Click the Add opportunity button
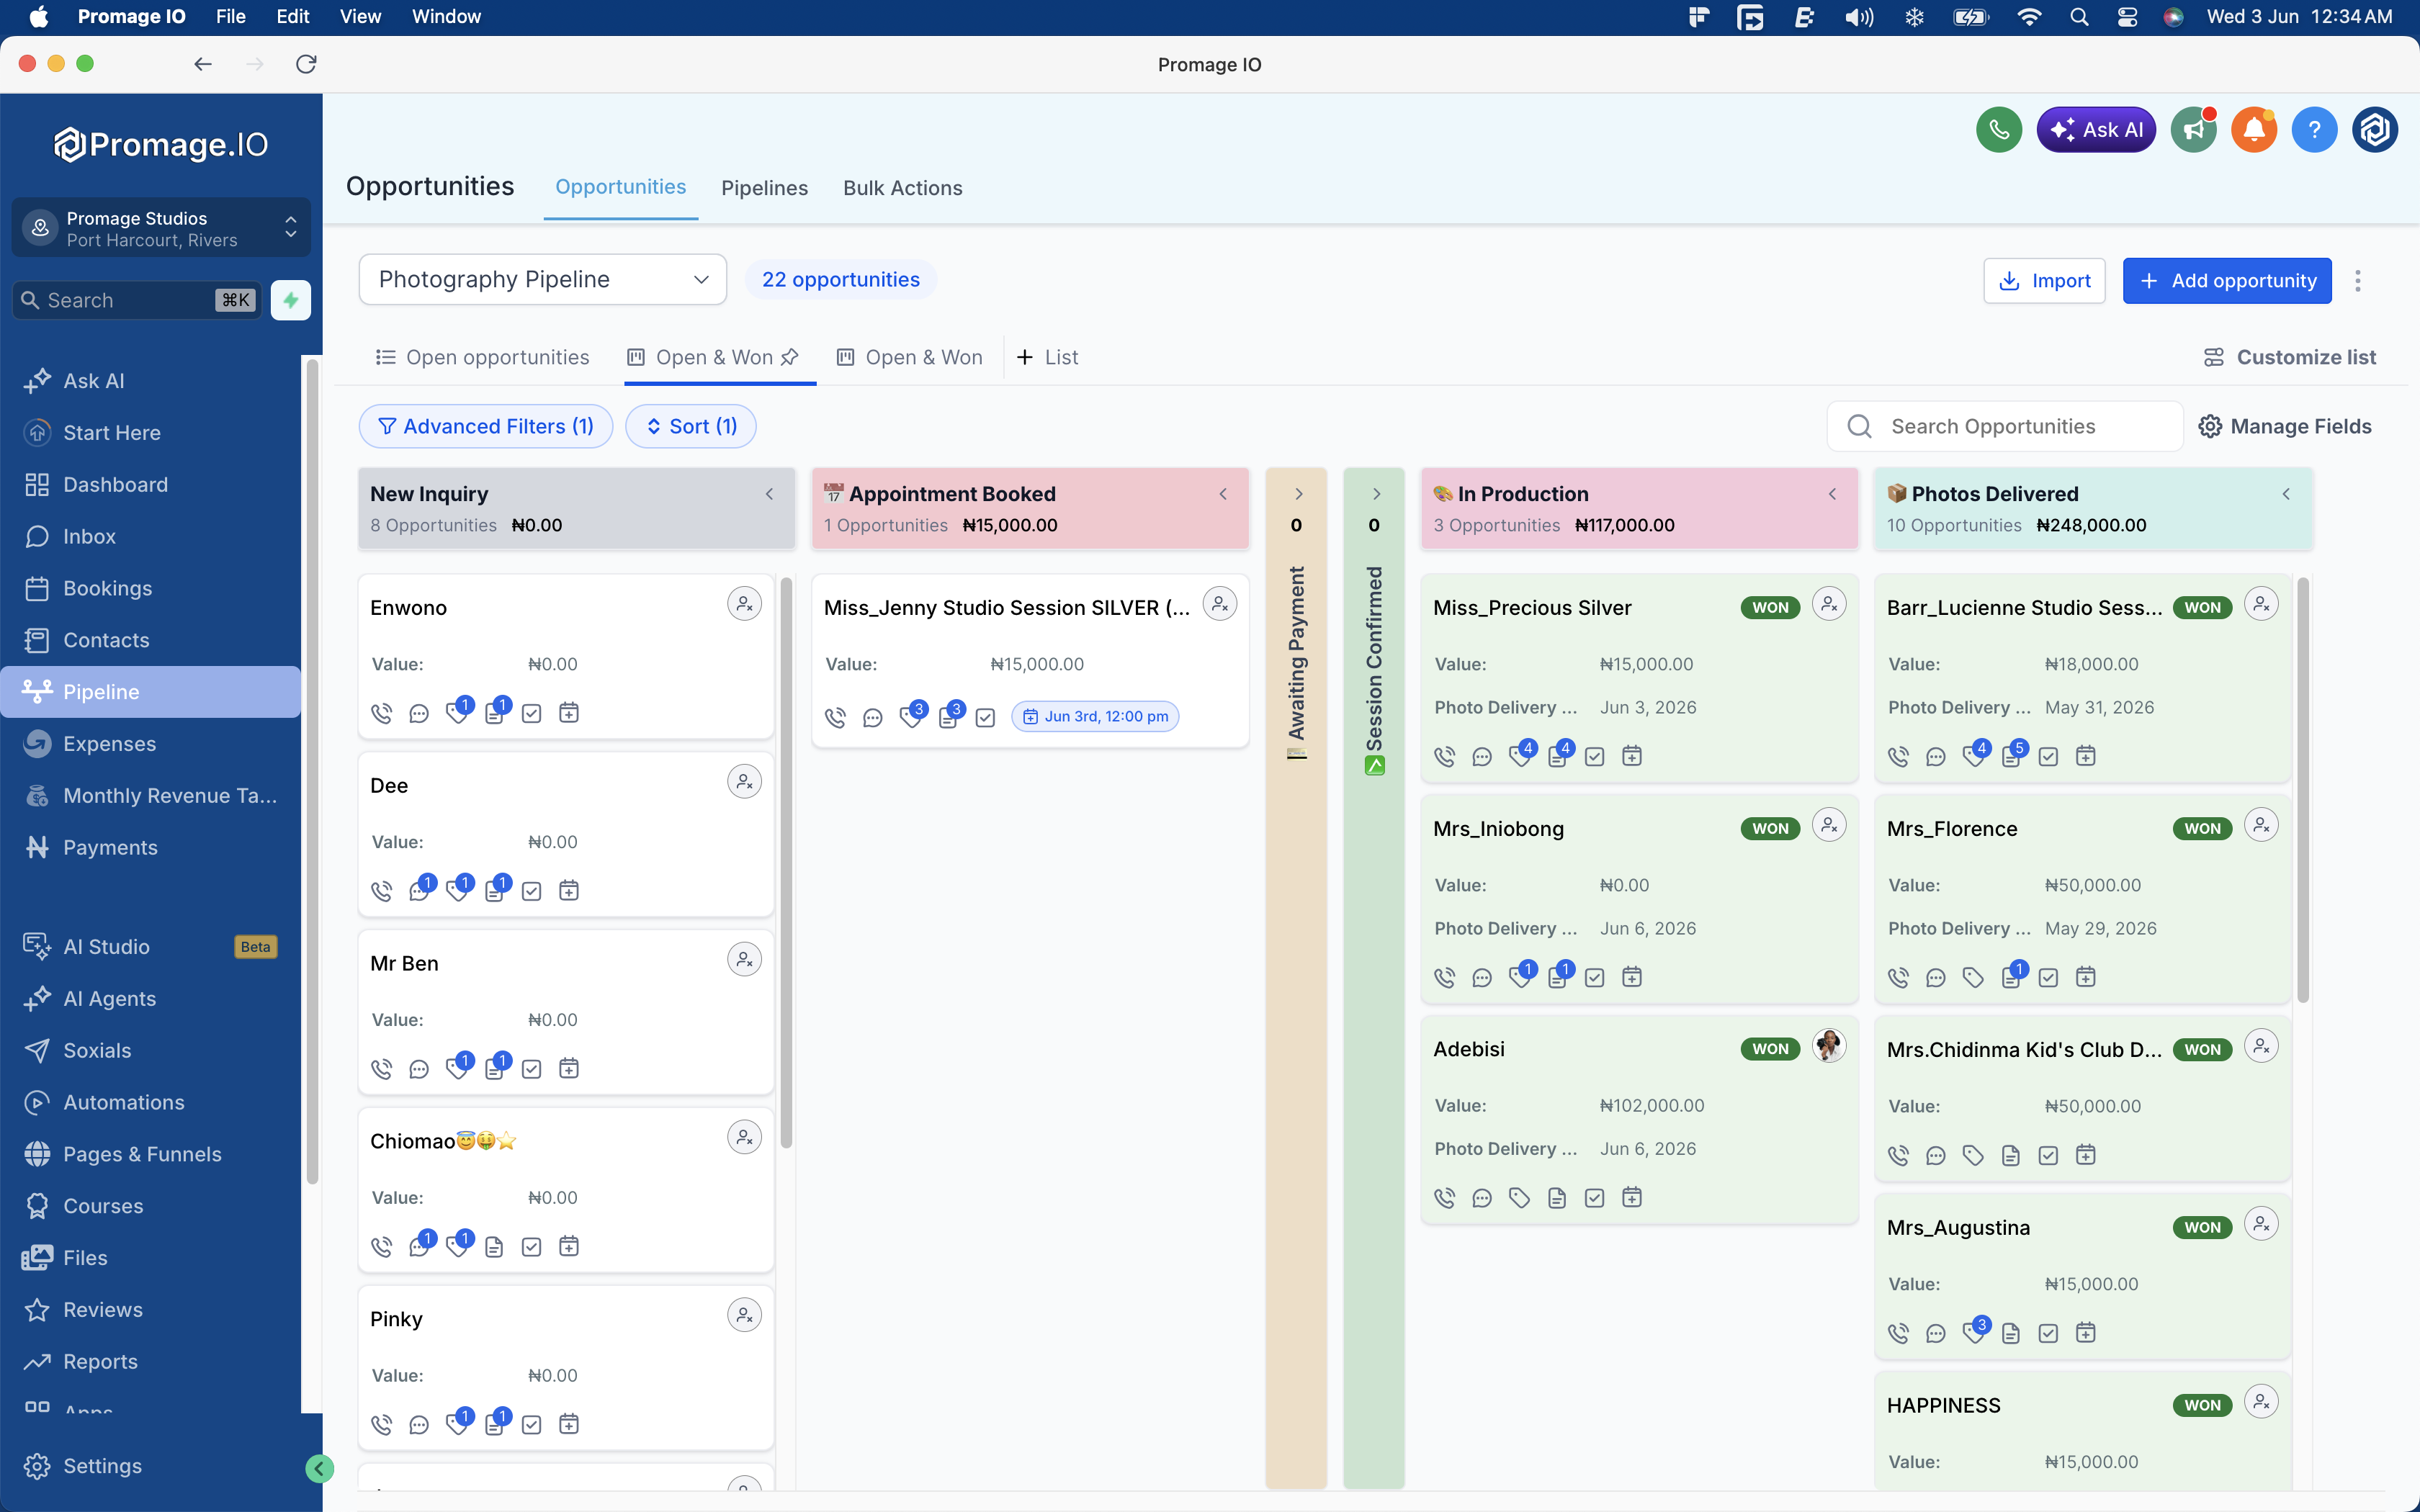2420x1512 pixels. [x=2227, y=281]
